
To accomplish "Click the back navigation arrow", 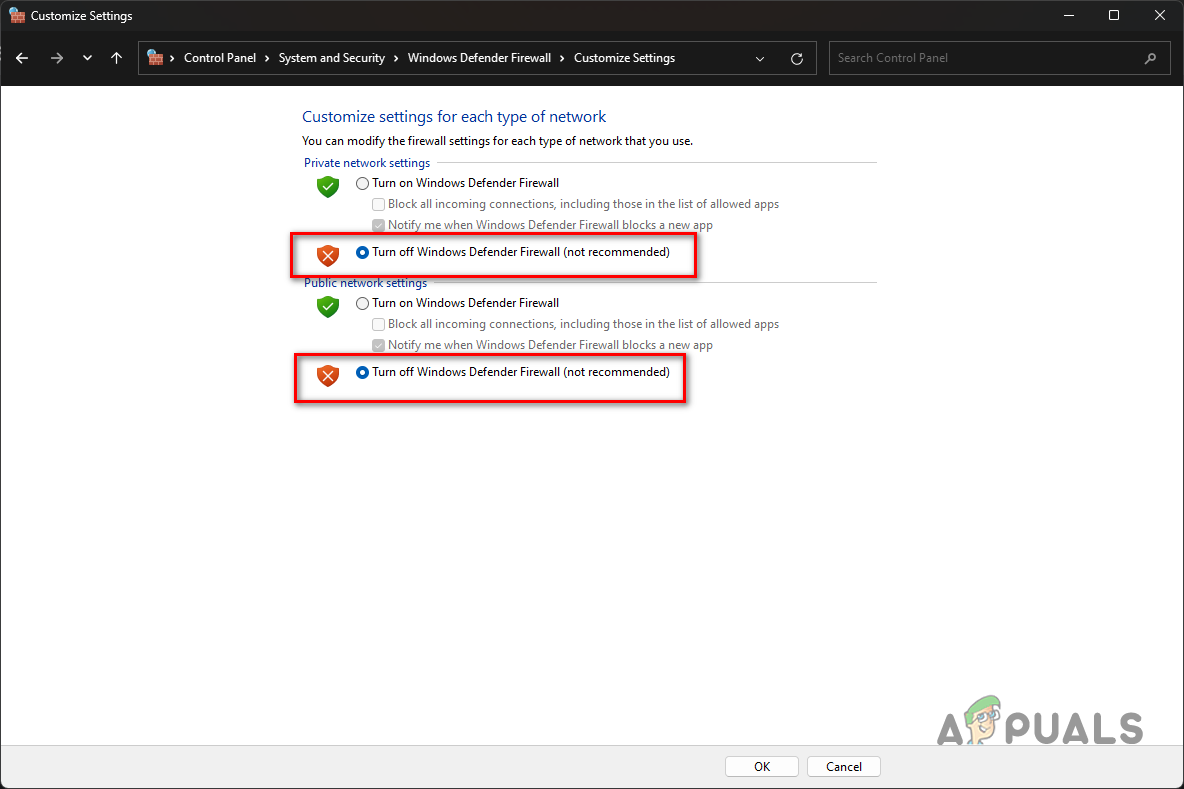I will pyautogui.click(x=22, y=58).
